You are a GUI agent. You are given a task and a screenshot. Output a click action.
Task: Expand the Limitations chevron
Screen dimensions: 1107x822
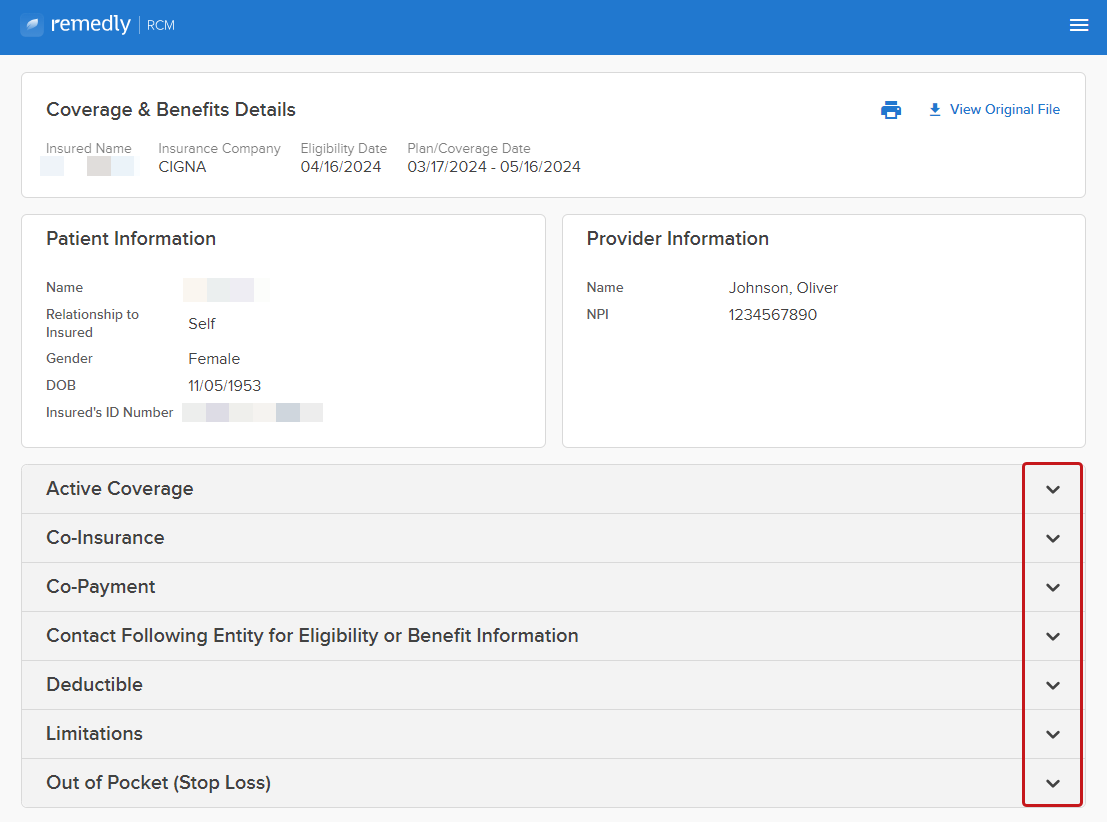point(1053,734)
